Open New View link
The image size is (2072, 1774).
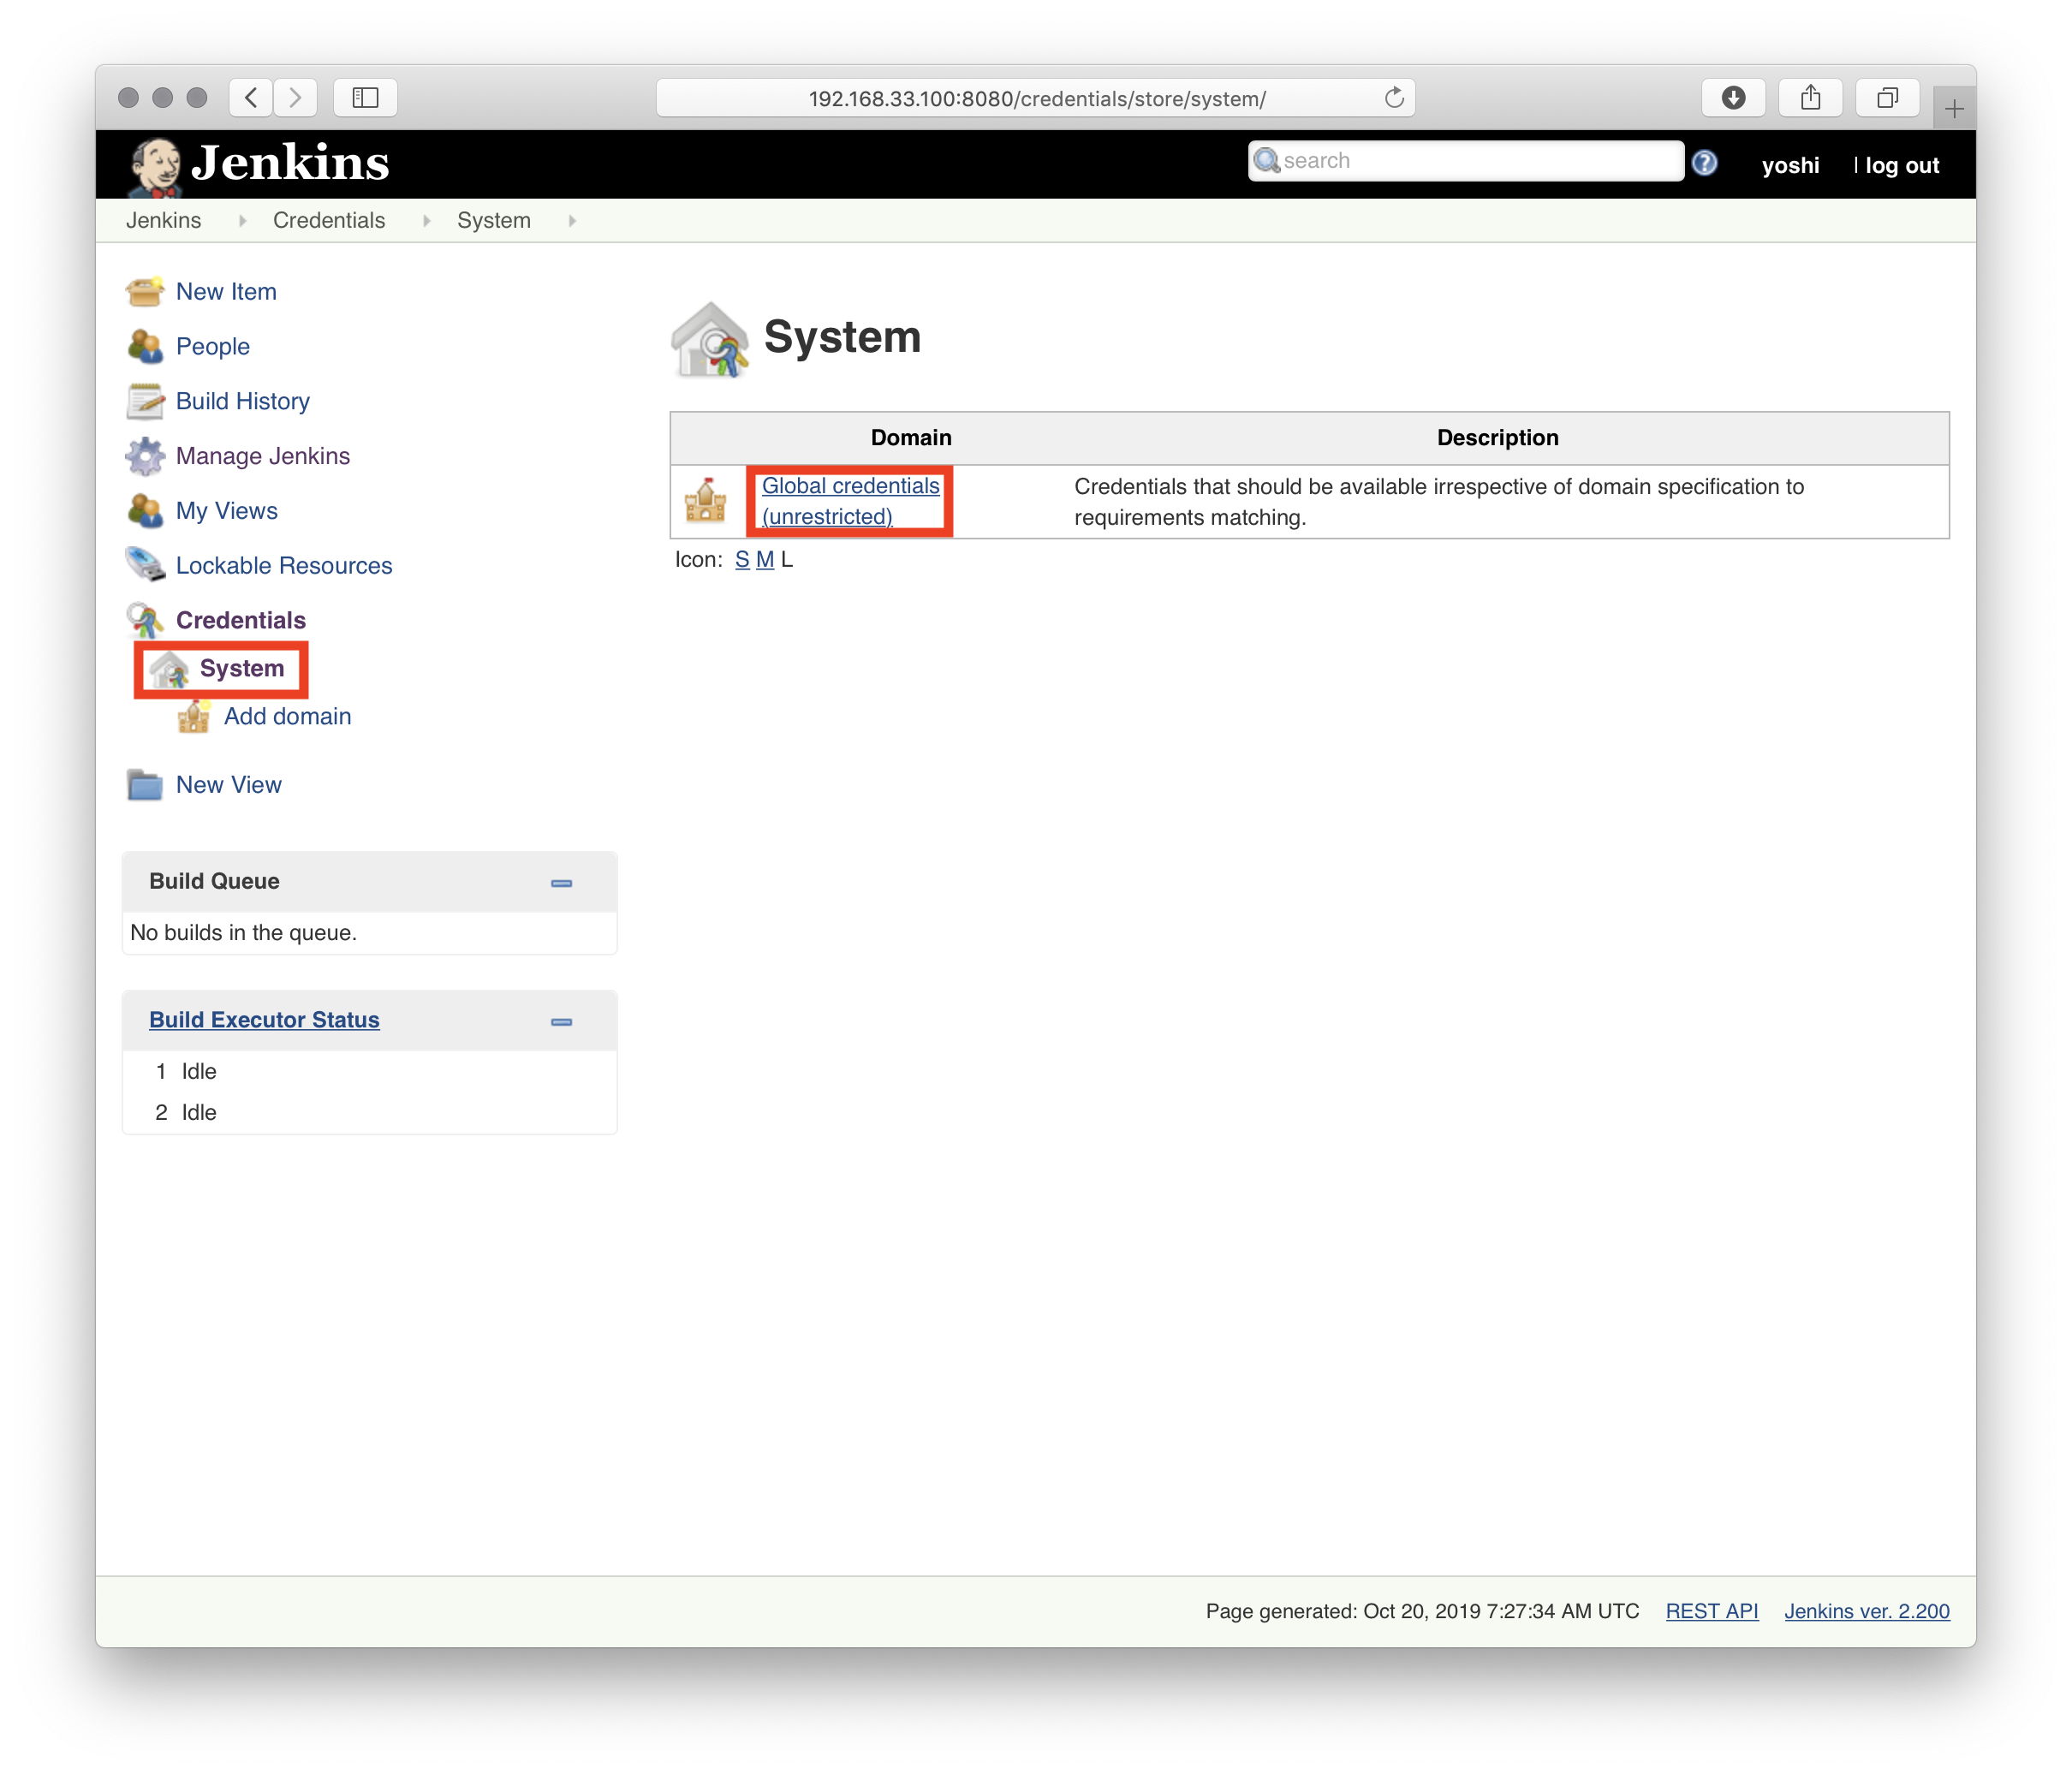click(x=229, y=785)
